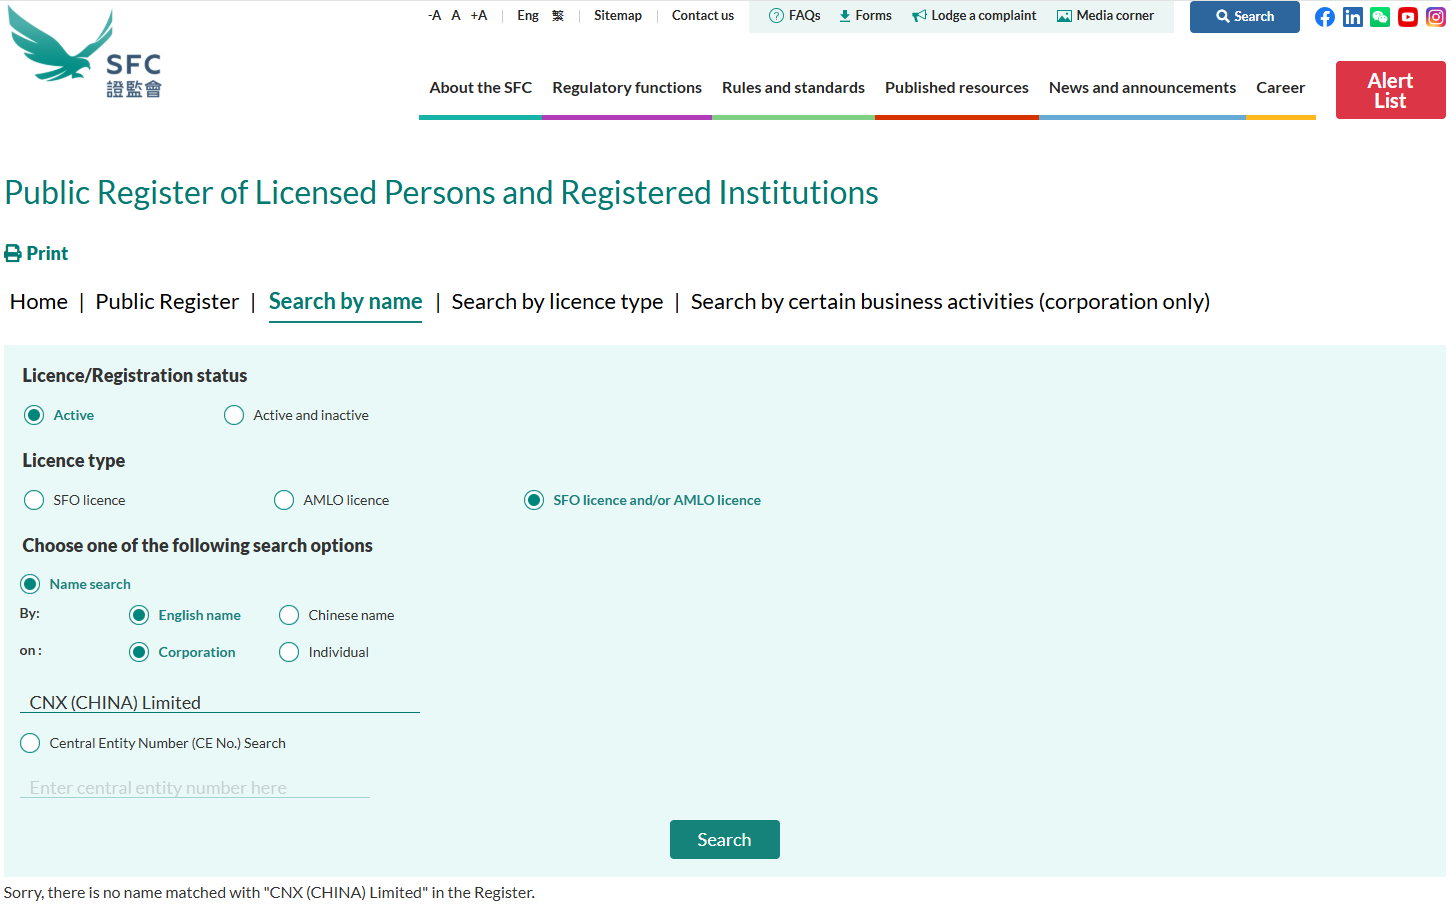Screen dimensions: 1451x905
Task: Click the Choose one of the following search options heading
Action: 198,546
